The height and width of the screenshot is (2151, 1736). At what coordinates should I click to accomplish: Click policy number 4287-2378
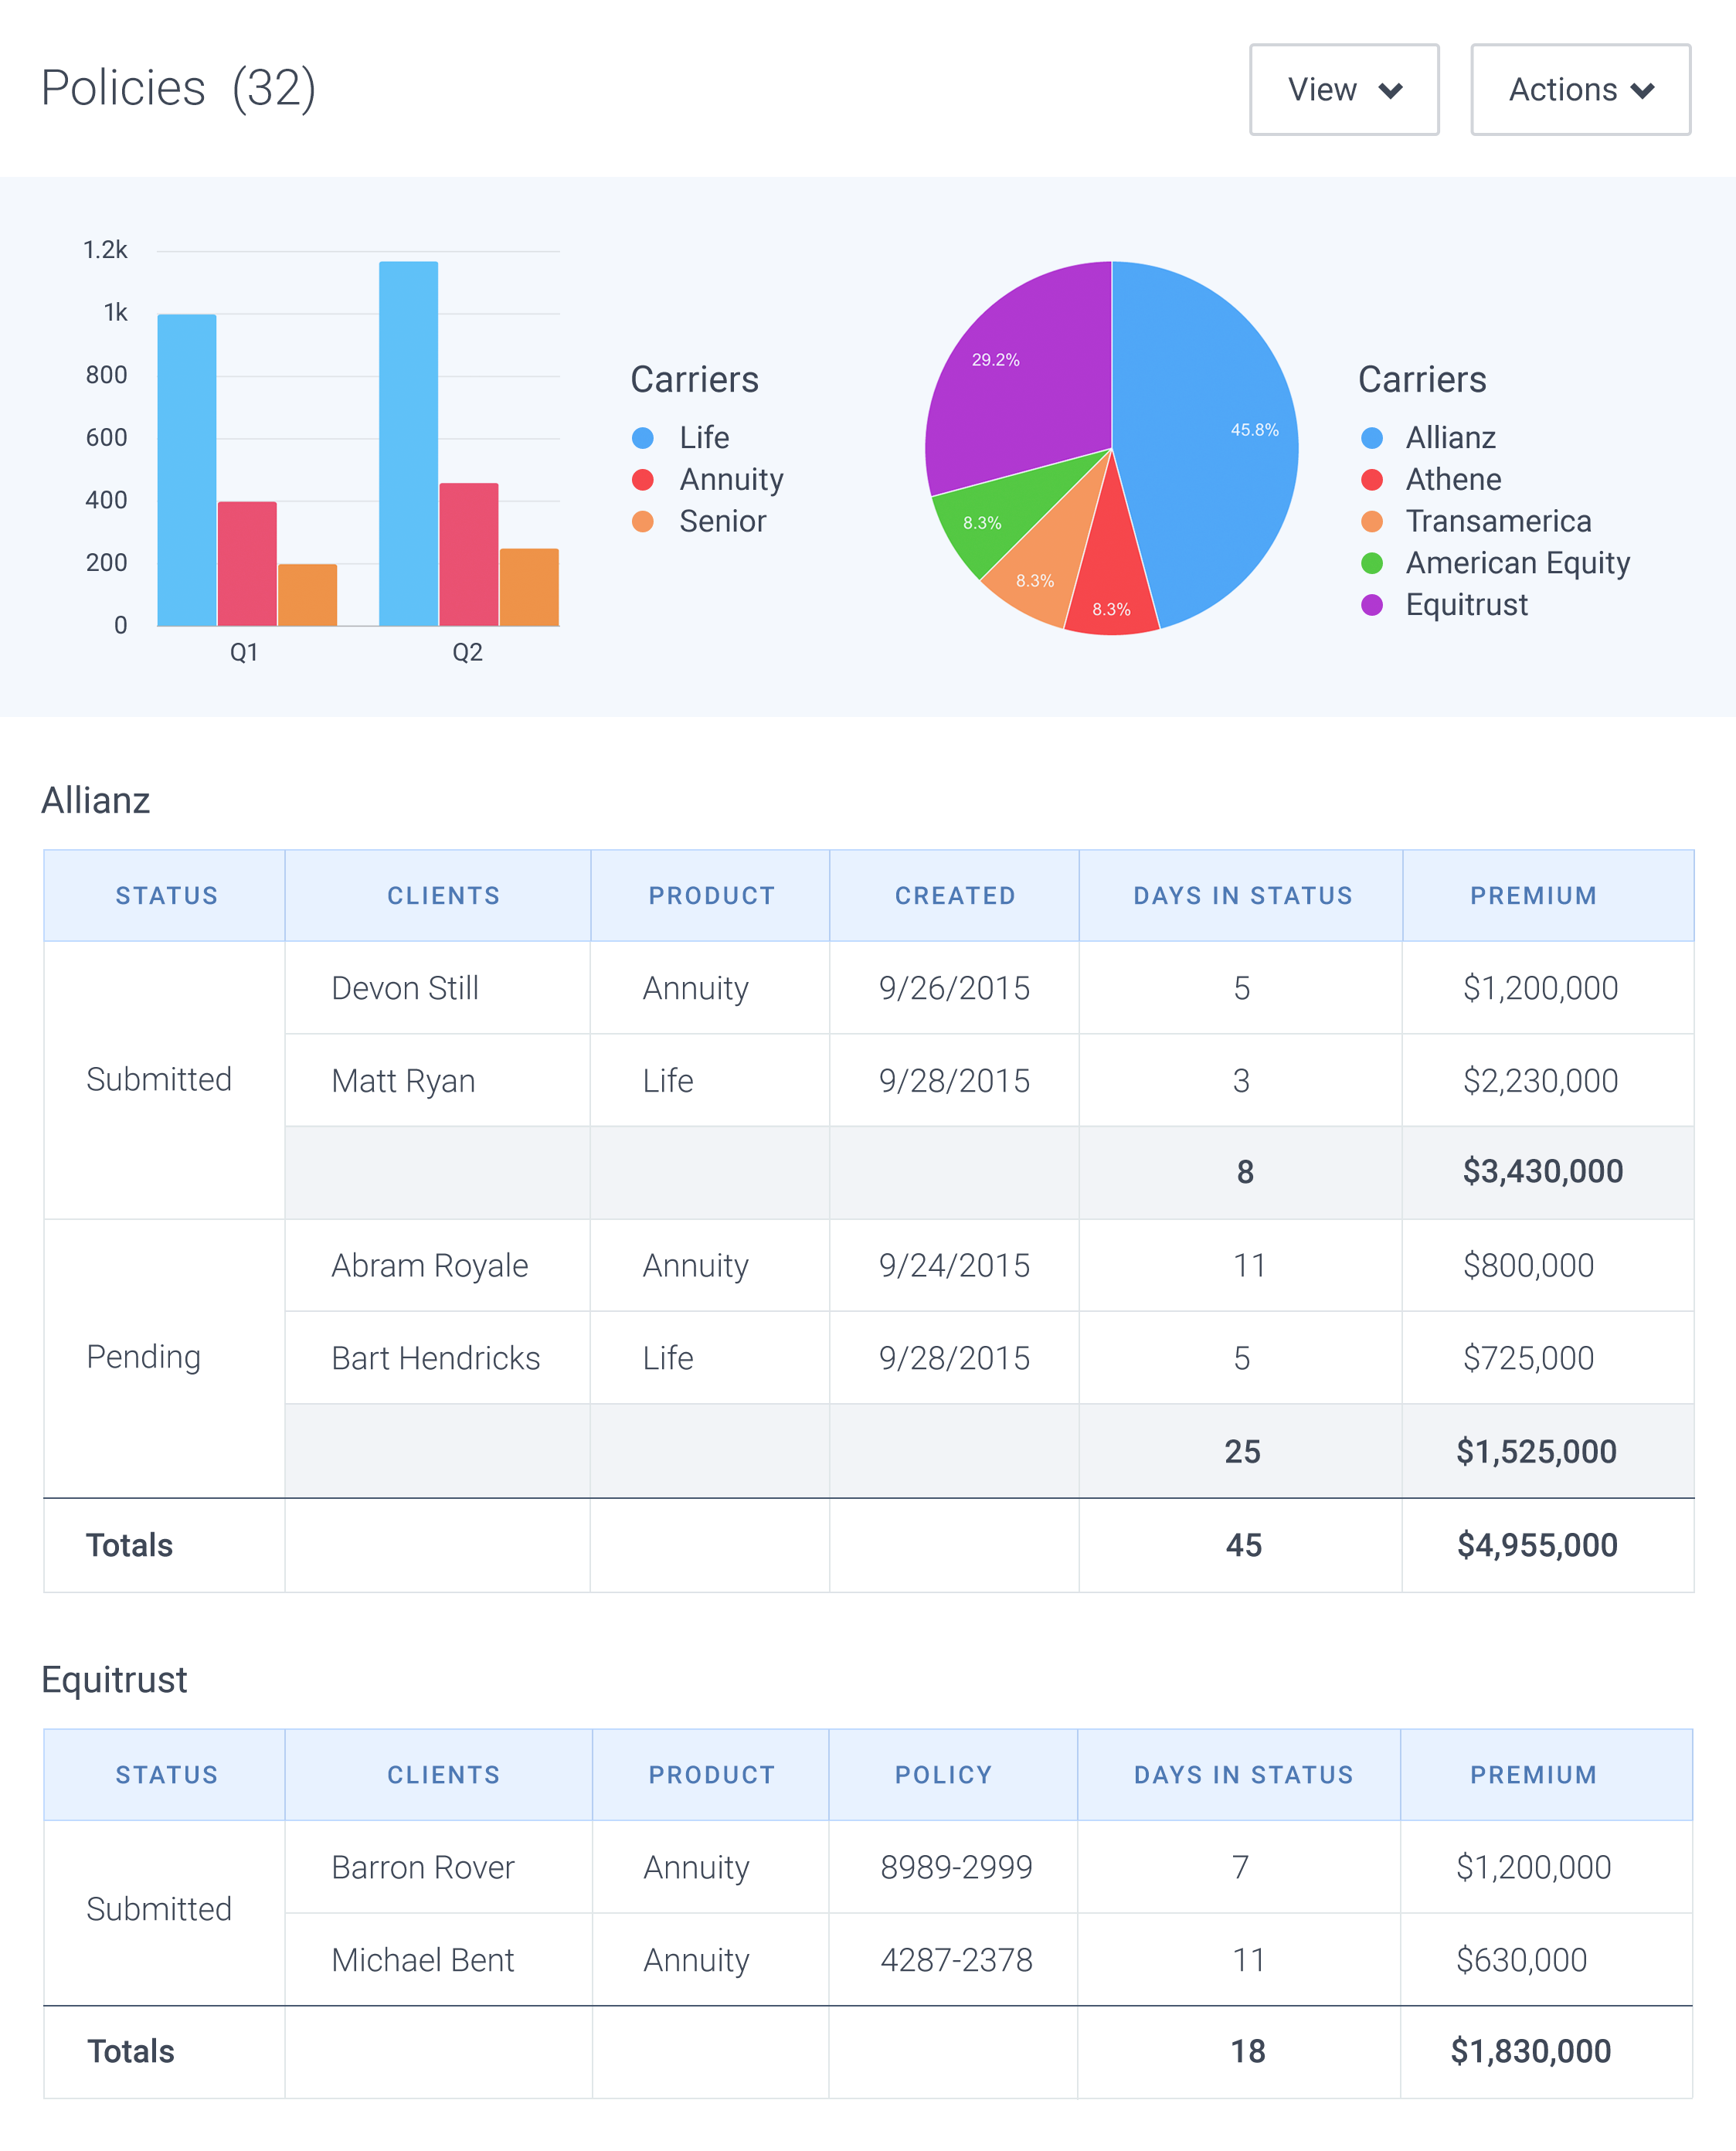point(956,1960)
